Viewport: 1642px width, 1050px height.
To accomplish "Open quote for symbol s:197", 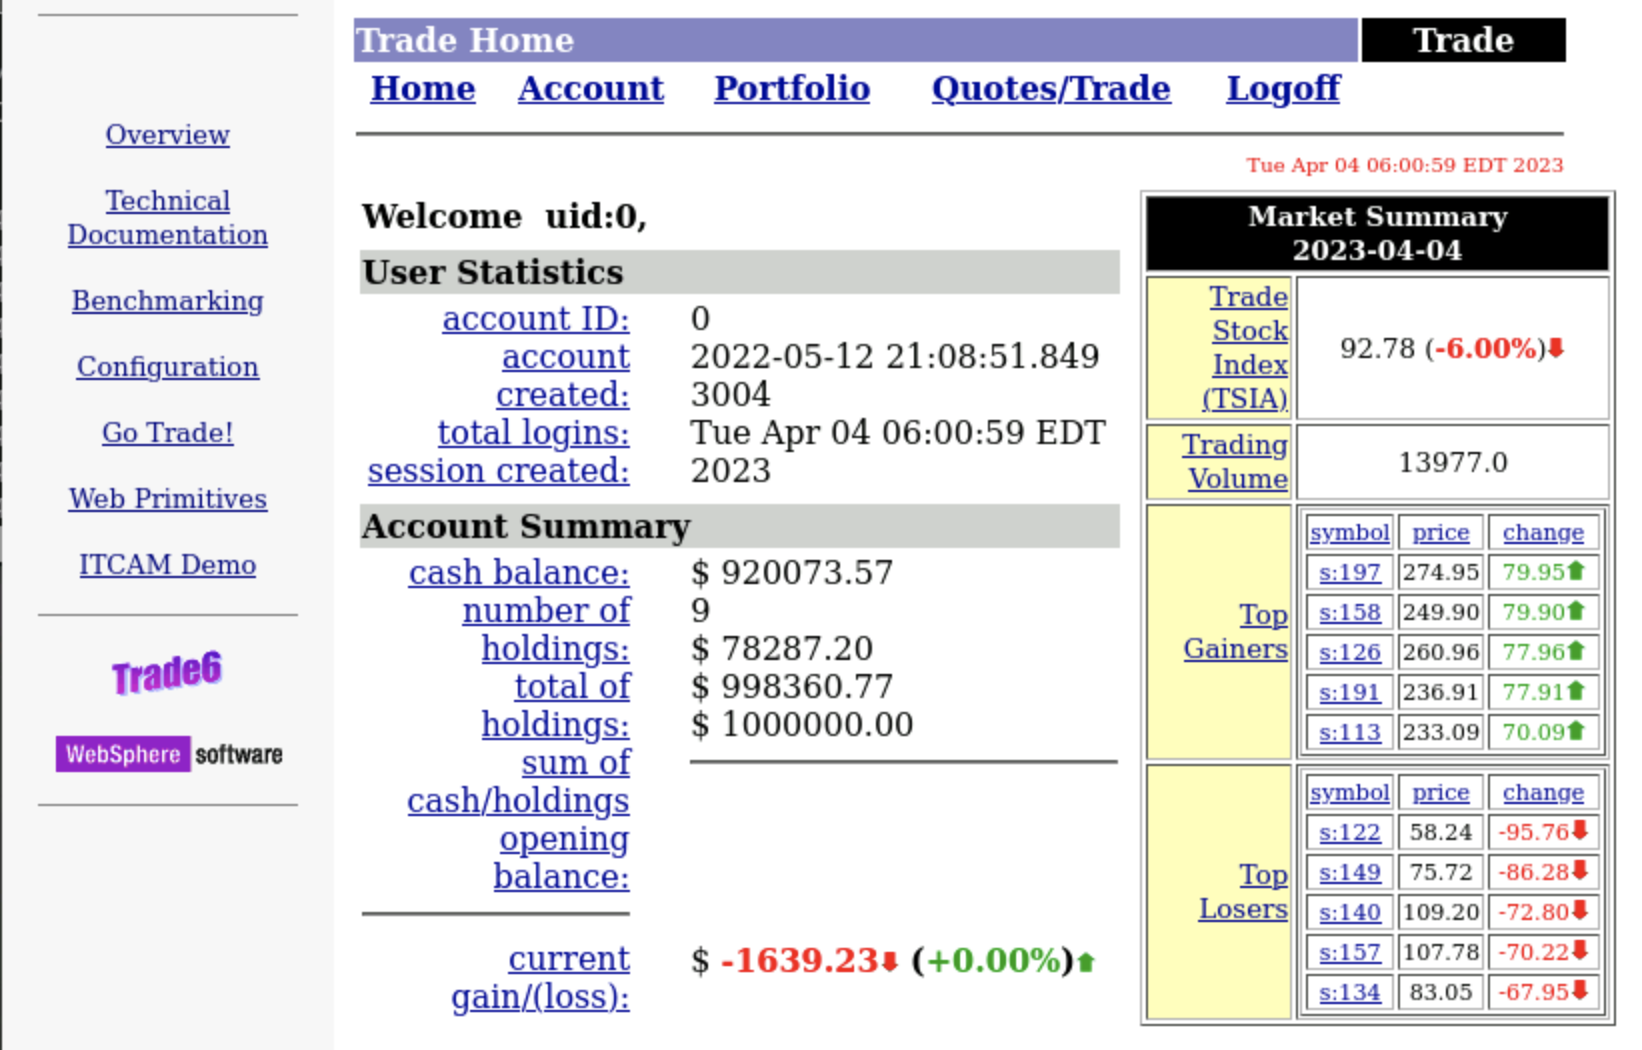I will 1350,573.
